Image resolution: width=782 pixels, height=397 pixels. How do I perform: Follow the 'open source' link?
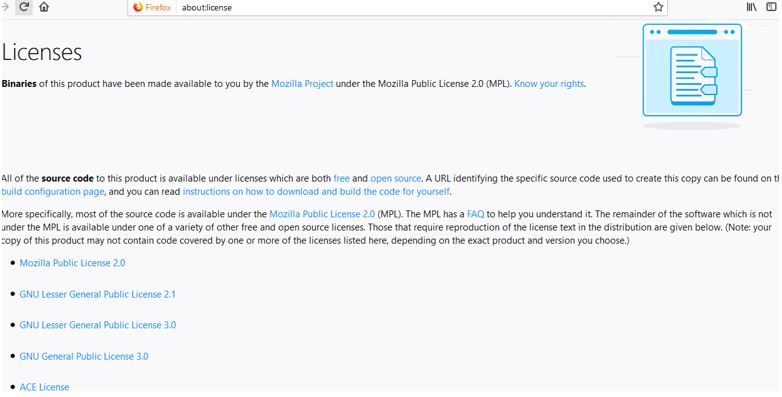(395, 178)
